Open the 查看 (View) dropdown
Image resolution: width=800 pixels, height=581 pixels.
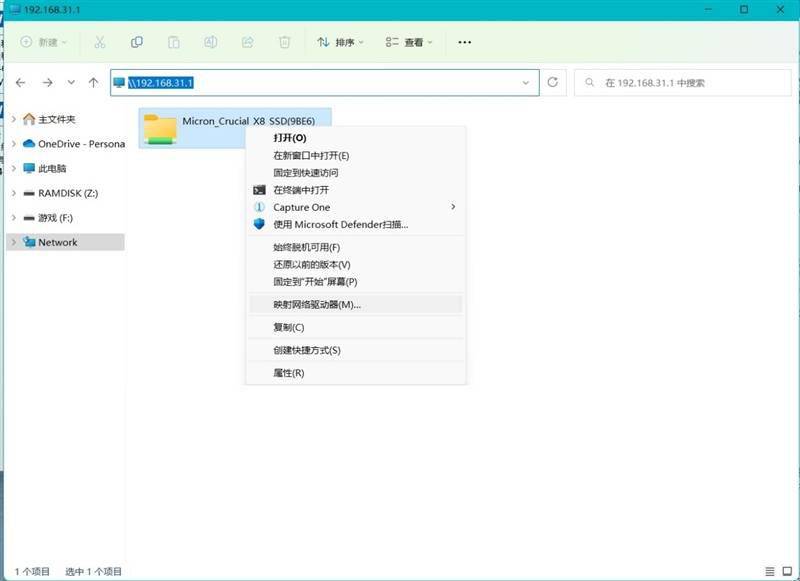pos(412,42)
